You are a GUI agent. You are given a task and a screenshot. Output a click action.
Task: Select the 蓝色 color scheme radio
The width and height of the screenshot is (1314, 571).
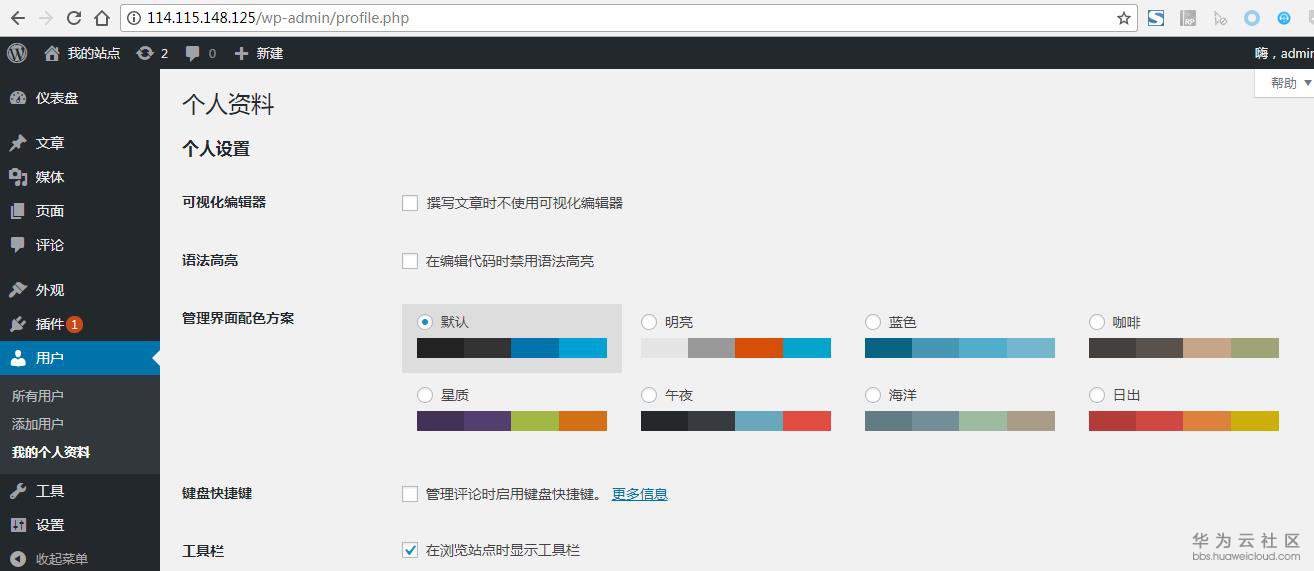[x=873, y=322]
